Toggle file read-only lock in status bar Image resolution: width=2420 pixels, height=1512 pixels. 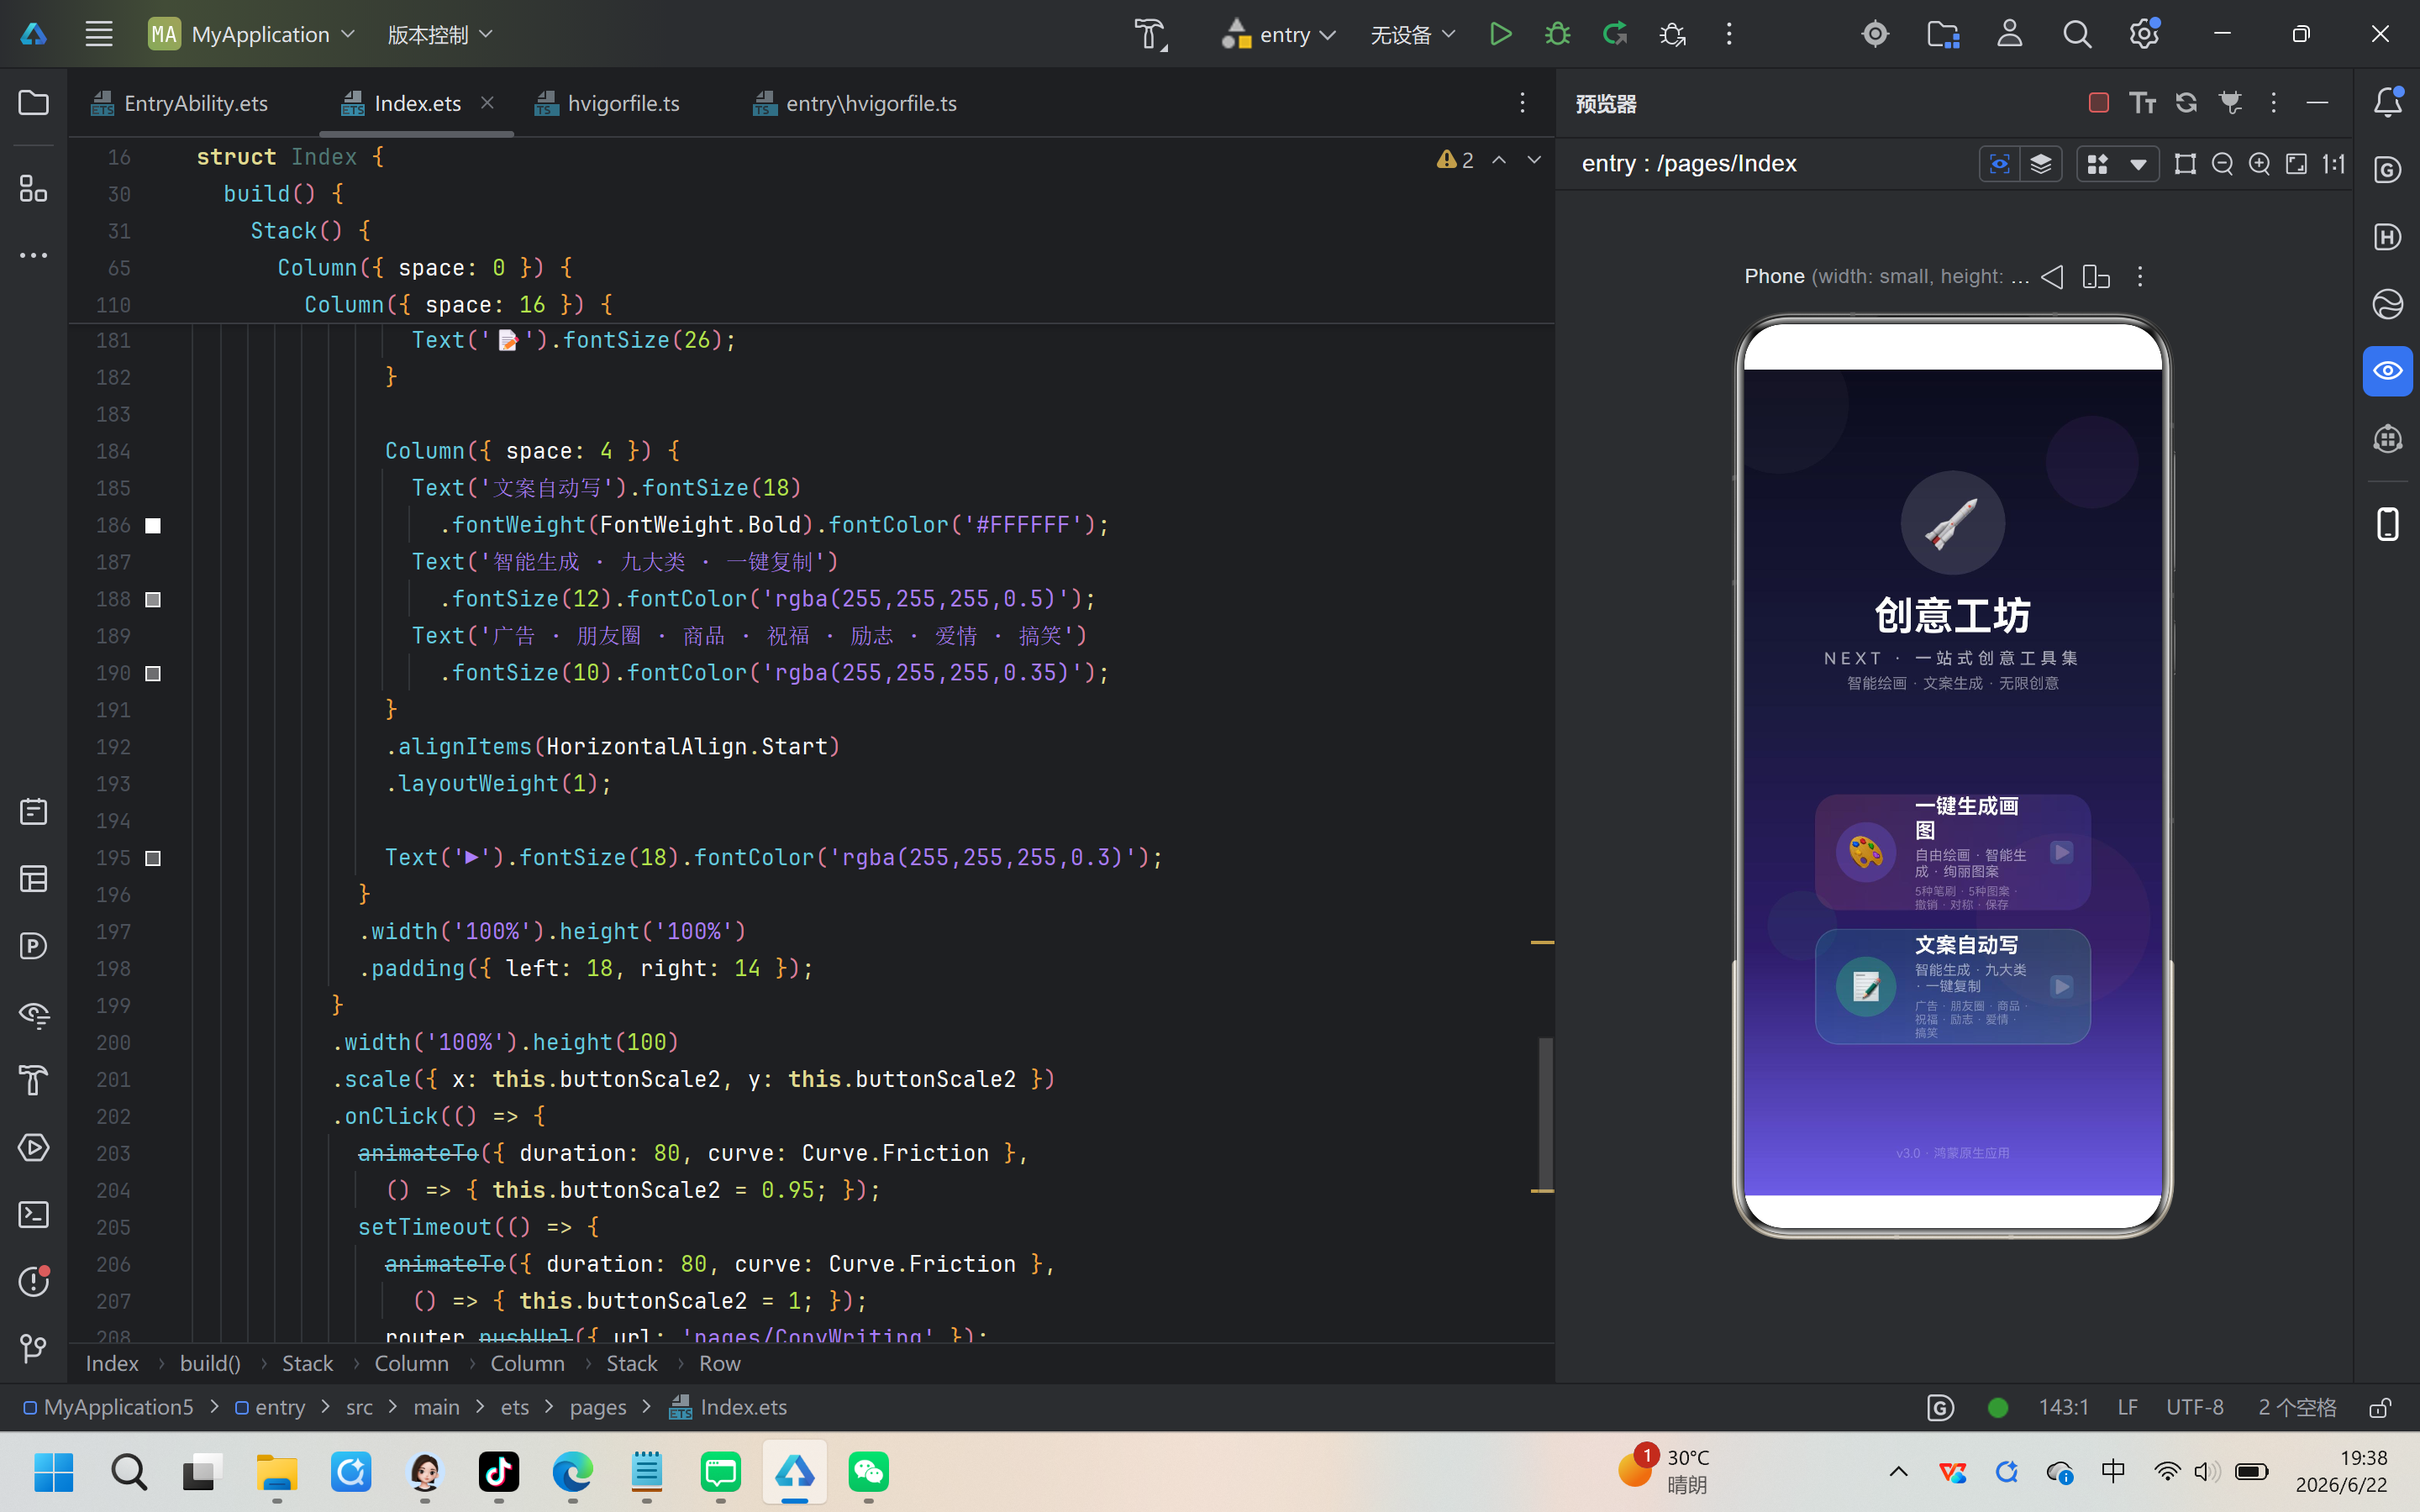2380,1407
